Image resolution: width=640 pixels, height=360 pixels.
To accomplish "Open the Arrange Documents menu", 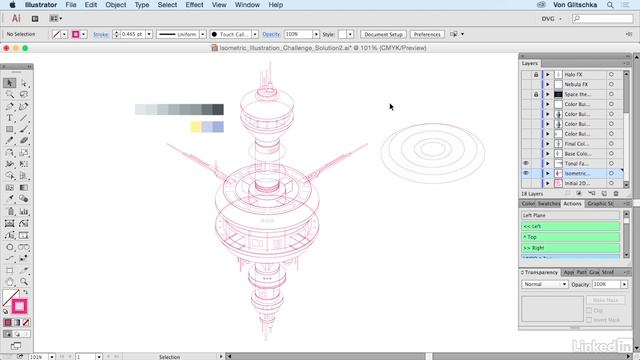I will (x=56, y=18).
